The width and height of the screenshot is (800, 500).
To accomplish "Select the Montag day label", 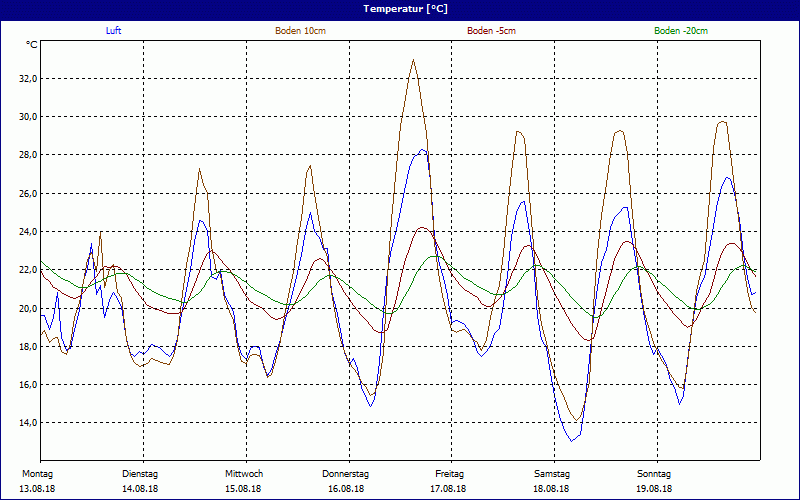I will (38, 473).
